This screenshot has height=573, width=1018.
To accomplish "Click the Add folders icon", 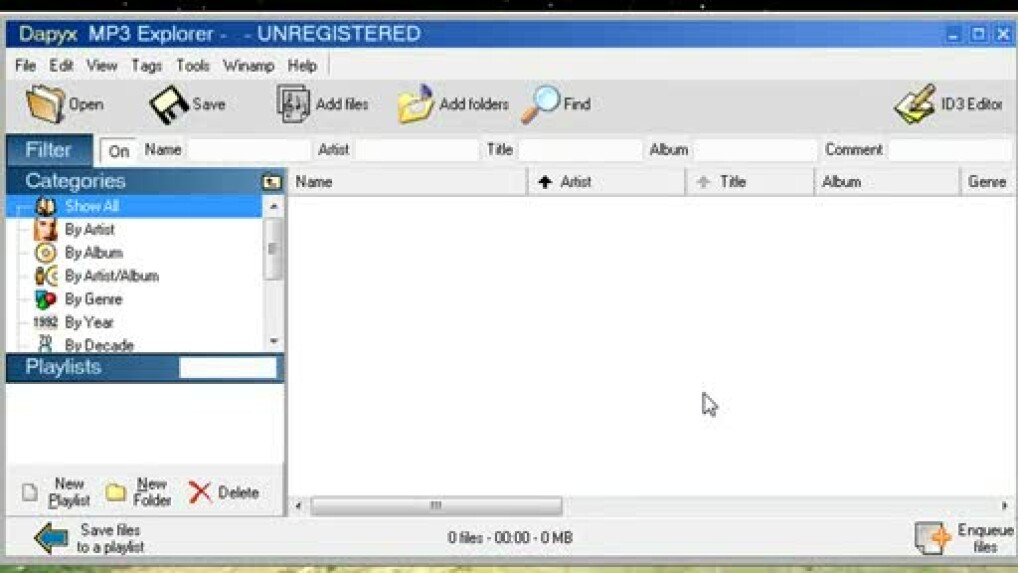I will [x=416, y=104].
